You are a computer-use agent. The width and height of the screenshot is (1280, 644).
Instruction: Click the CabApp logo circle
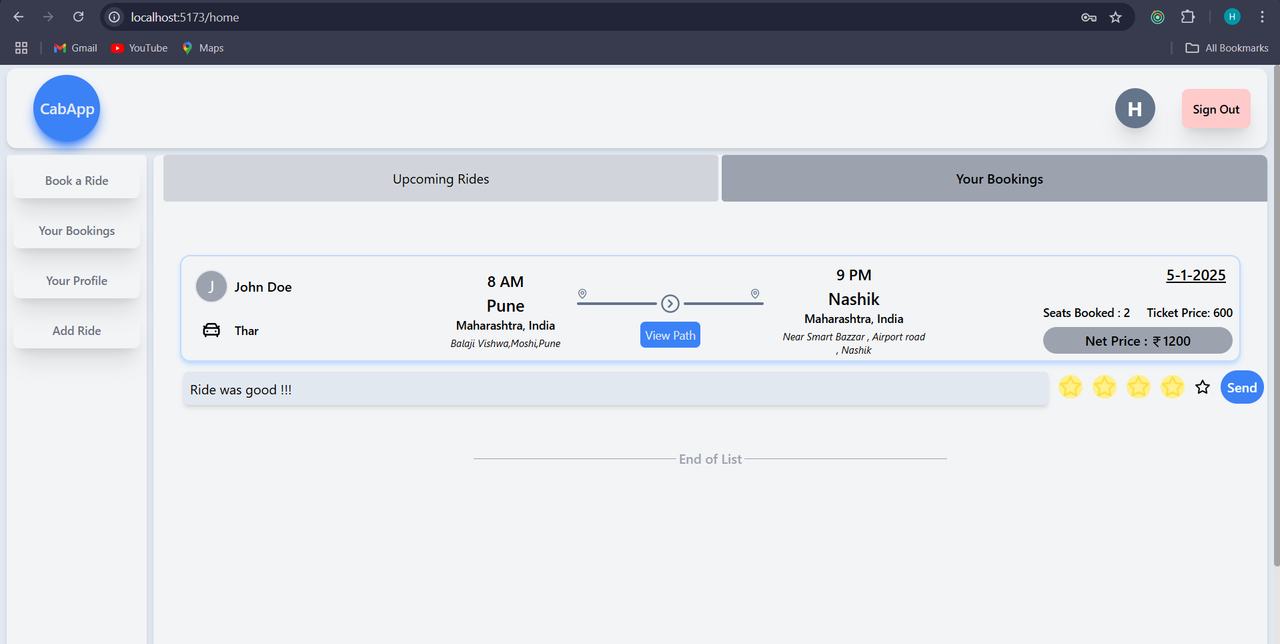67,109
